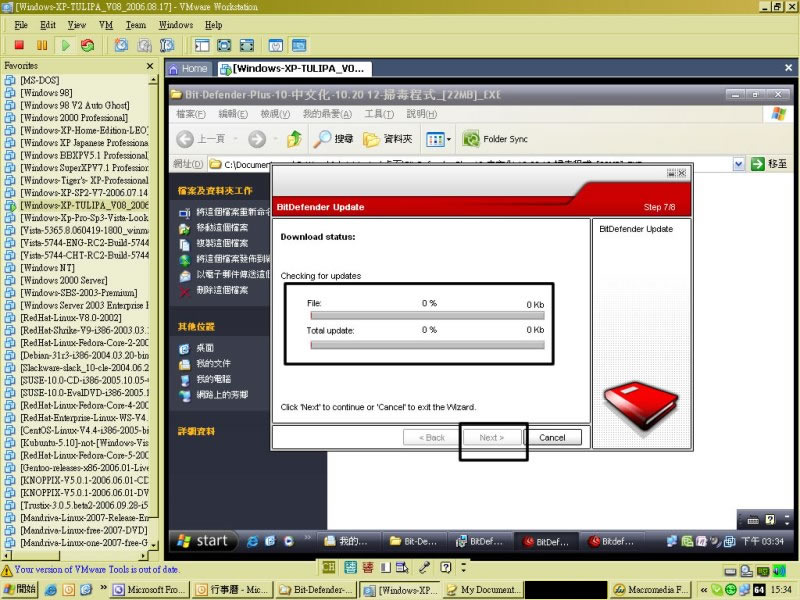800x600 pixels.
Task: Click the Explorer up folder icon
Action: pyautogui.click(x=294, y=139)
